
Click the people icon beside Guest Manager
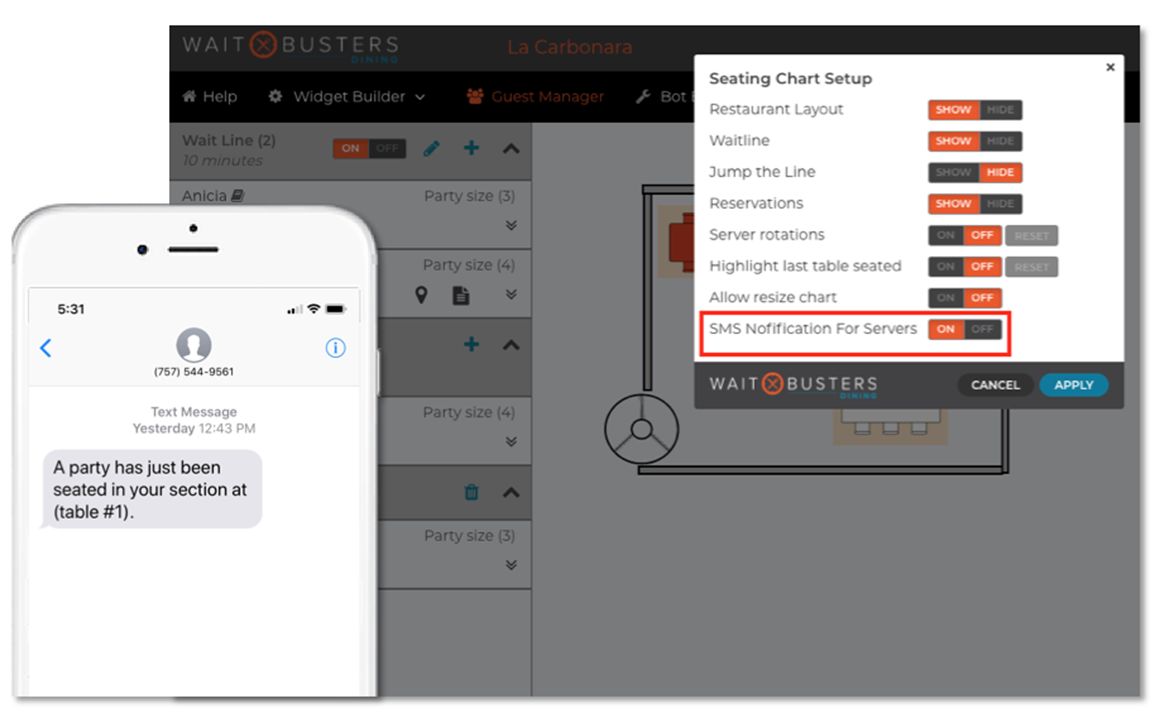475,96
